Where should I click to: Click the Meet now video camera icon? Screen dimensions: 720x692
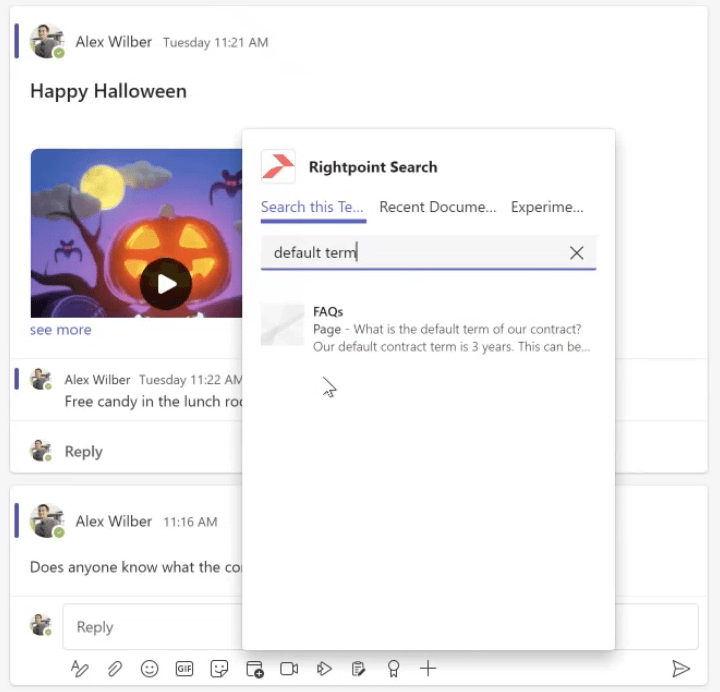289,669
